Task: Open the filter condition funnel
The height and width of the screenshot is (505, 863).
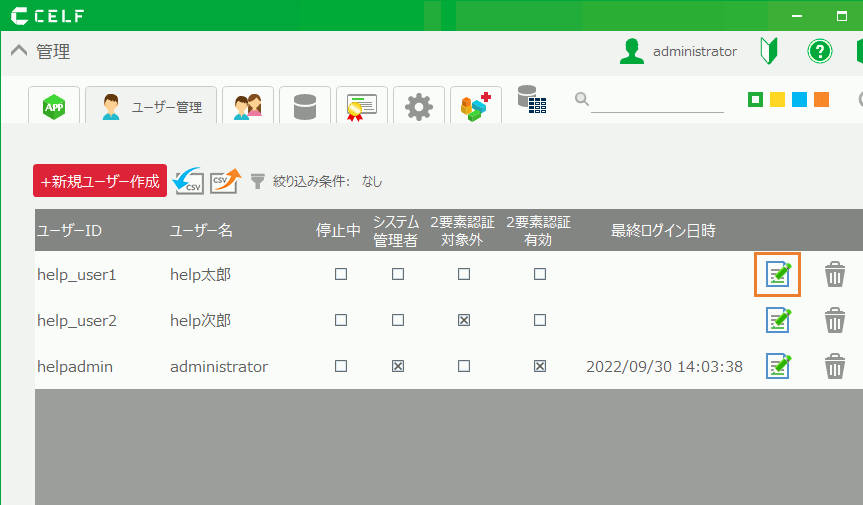Action: coord(258,181)
